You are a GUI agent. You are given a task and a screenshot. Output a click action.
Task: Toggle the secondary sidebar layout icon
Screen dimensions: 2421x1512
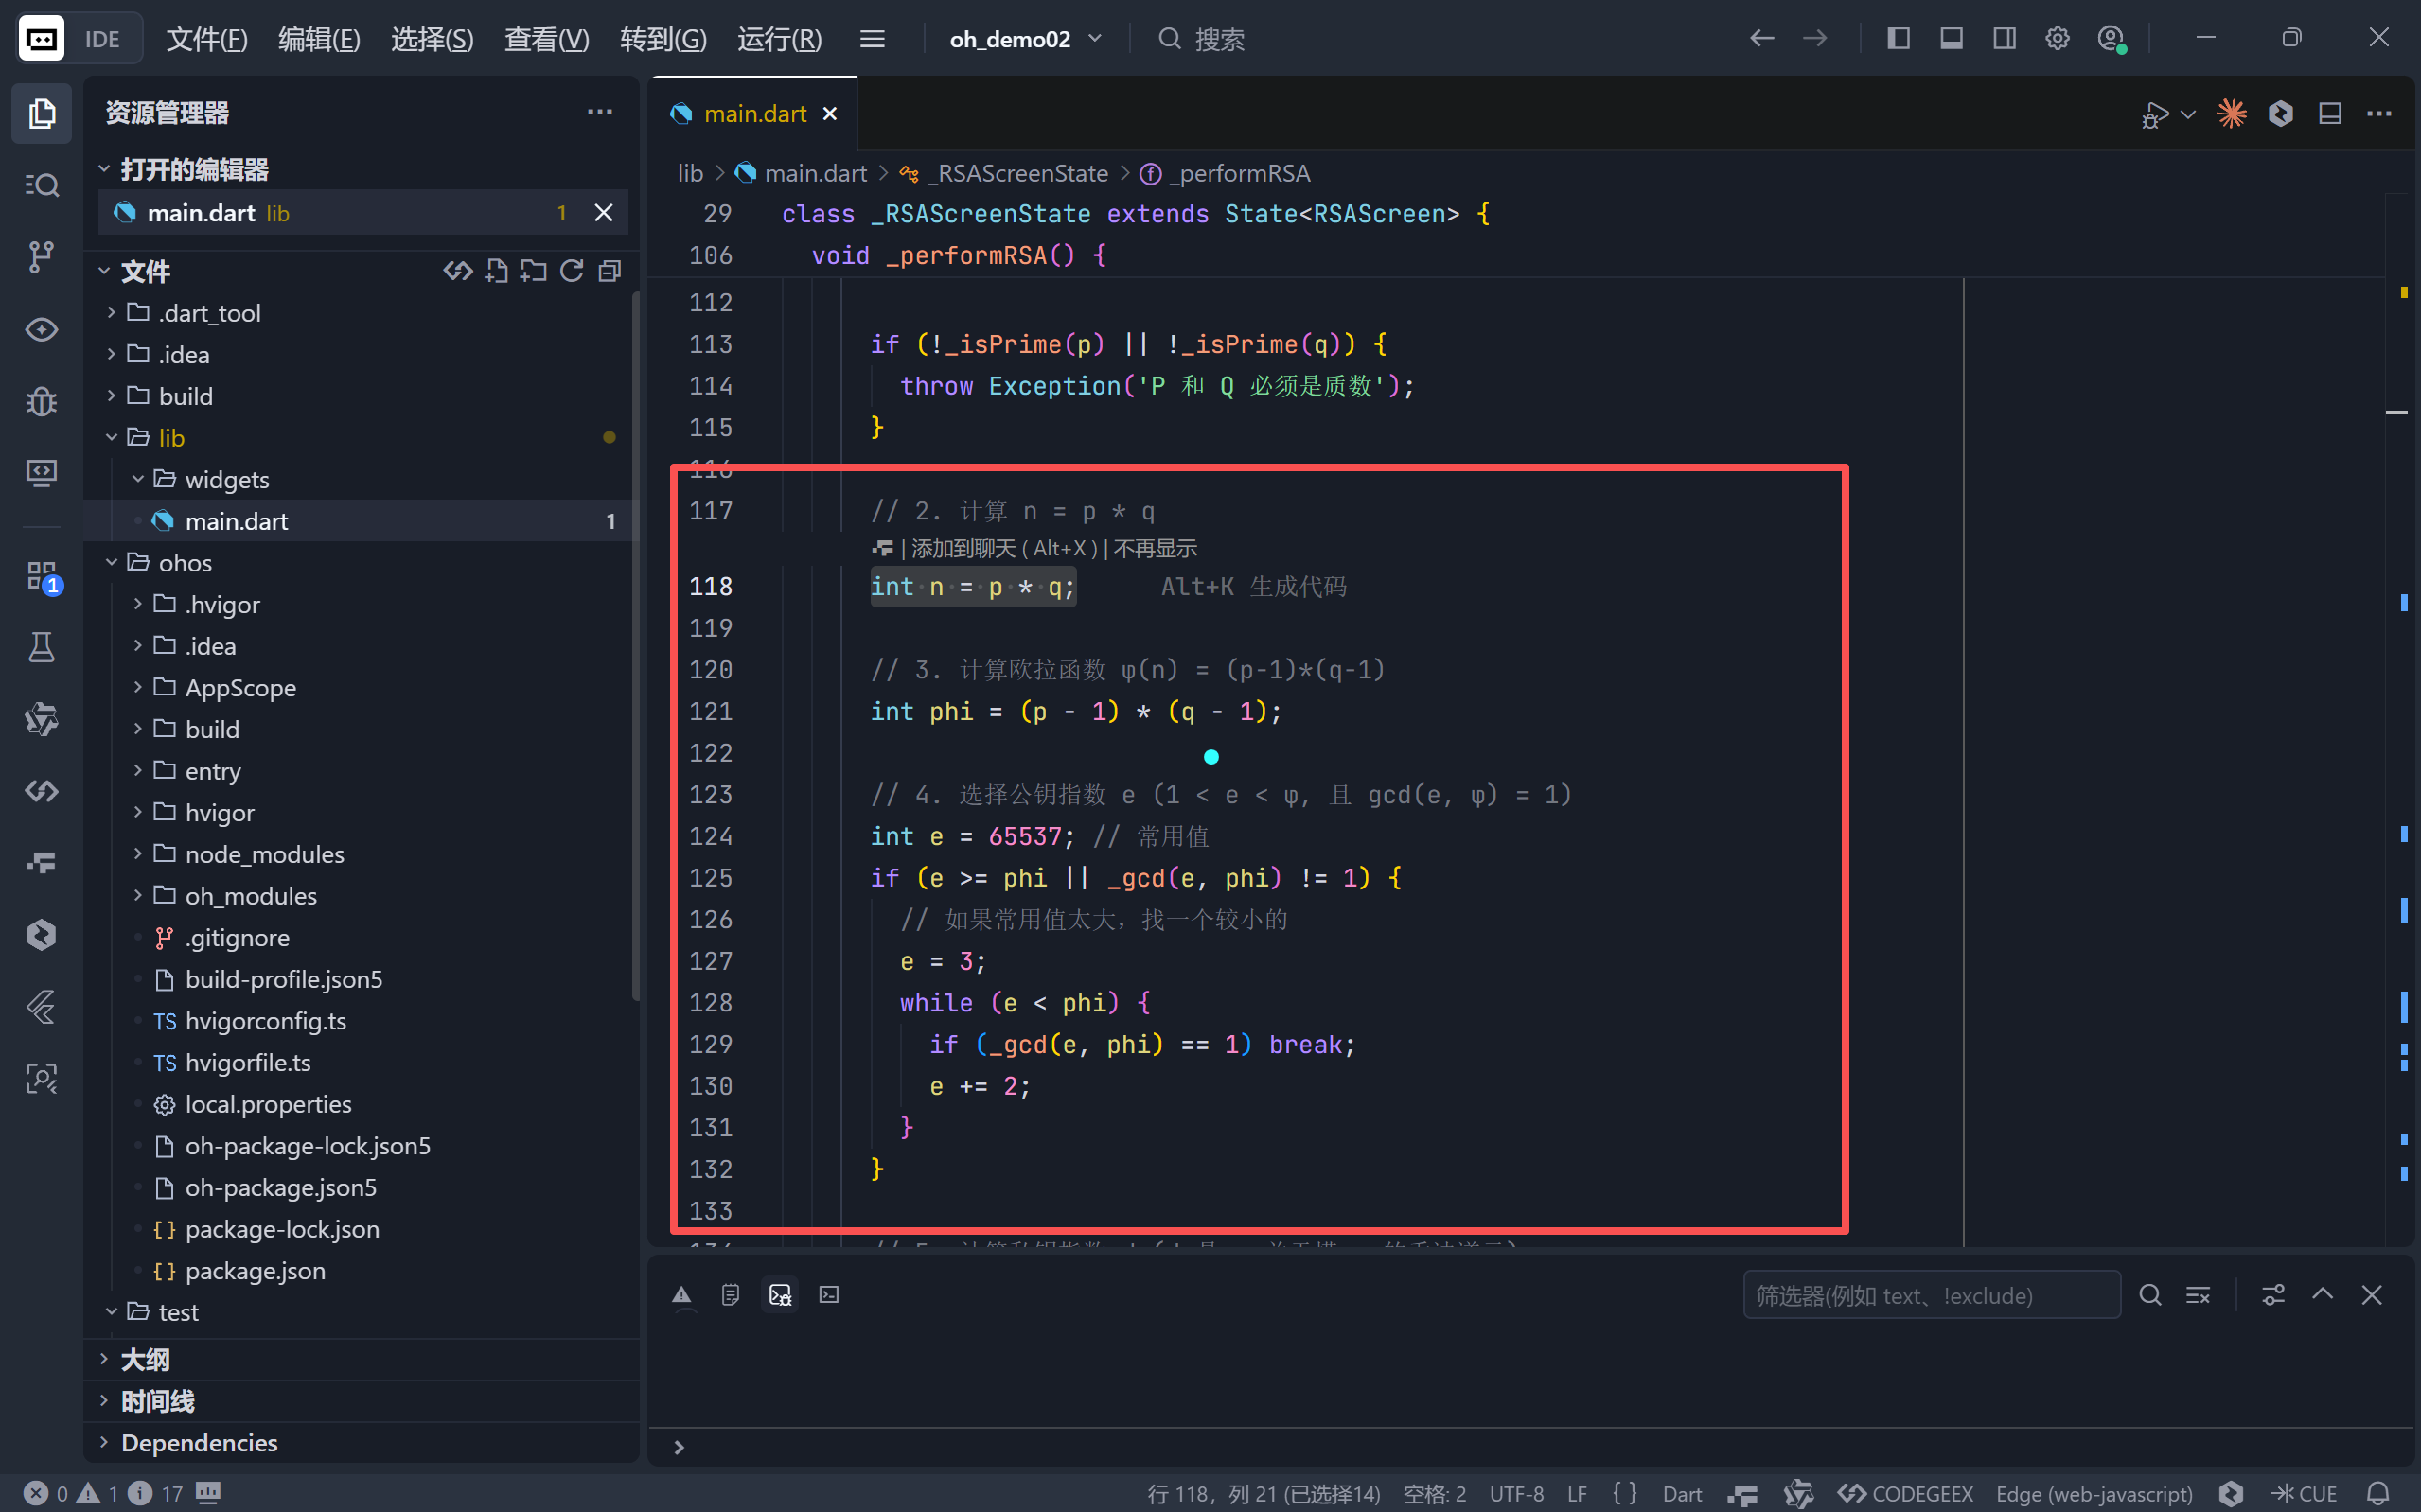point(2004,39)
